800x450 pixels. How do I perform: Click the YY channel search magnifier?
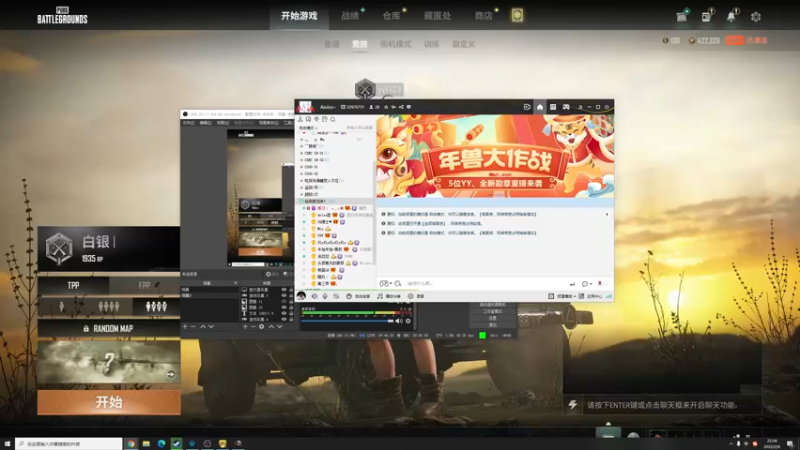tap(333, 119)
